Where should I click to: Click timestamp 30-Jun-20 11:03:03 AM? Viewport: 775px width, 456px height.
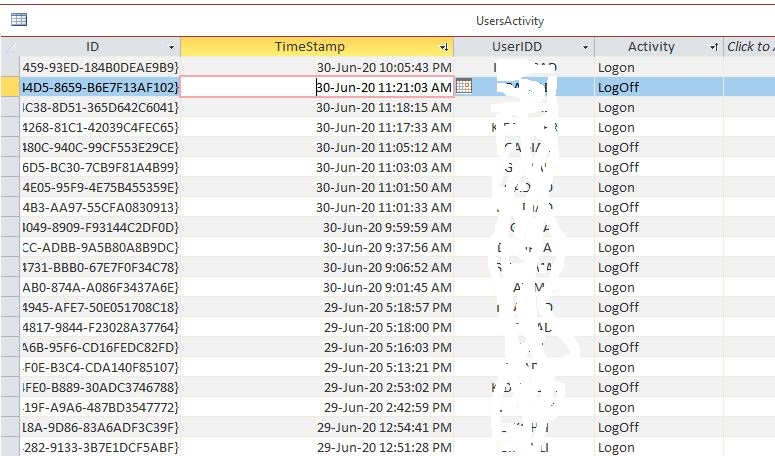click(x=384, y=167)
